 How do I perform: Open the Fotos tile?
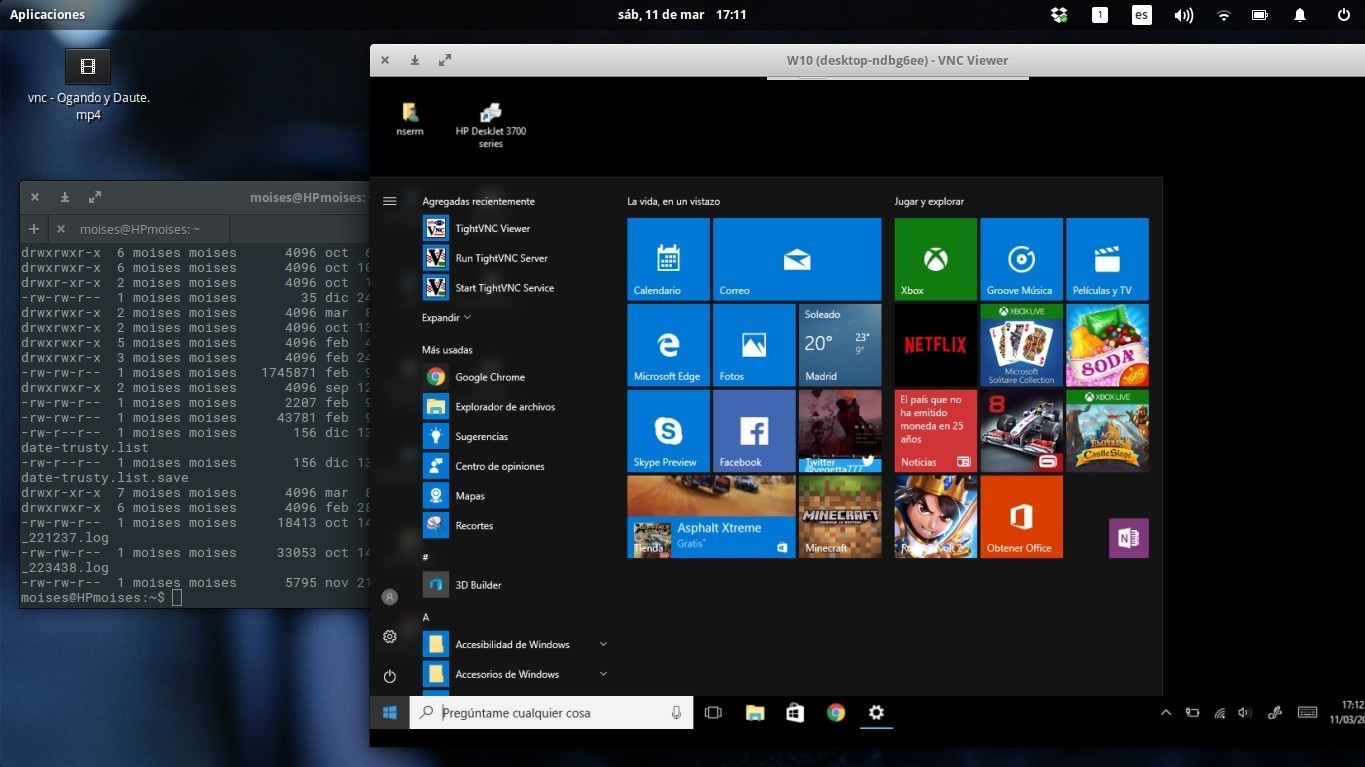coord(754,345)
